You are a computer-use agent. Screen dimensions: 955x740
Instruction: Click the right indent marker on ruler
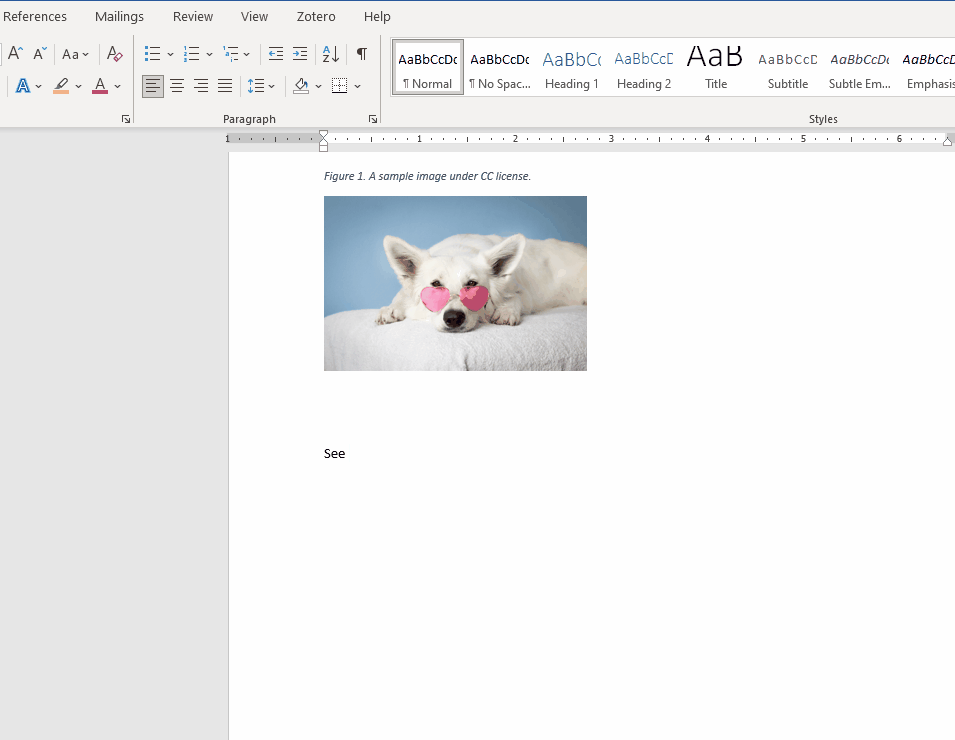947,141
